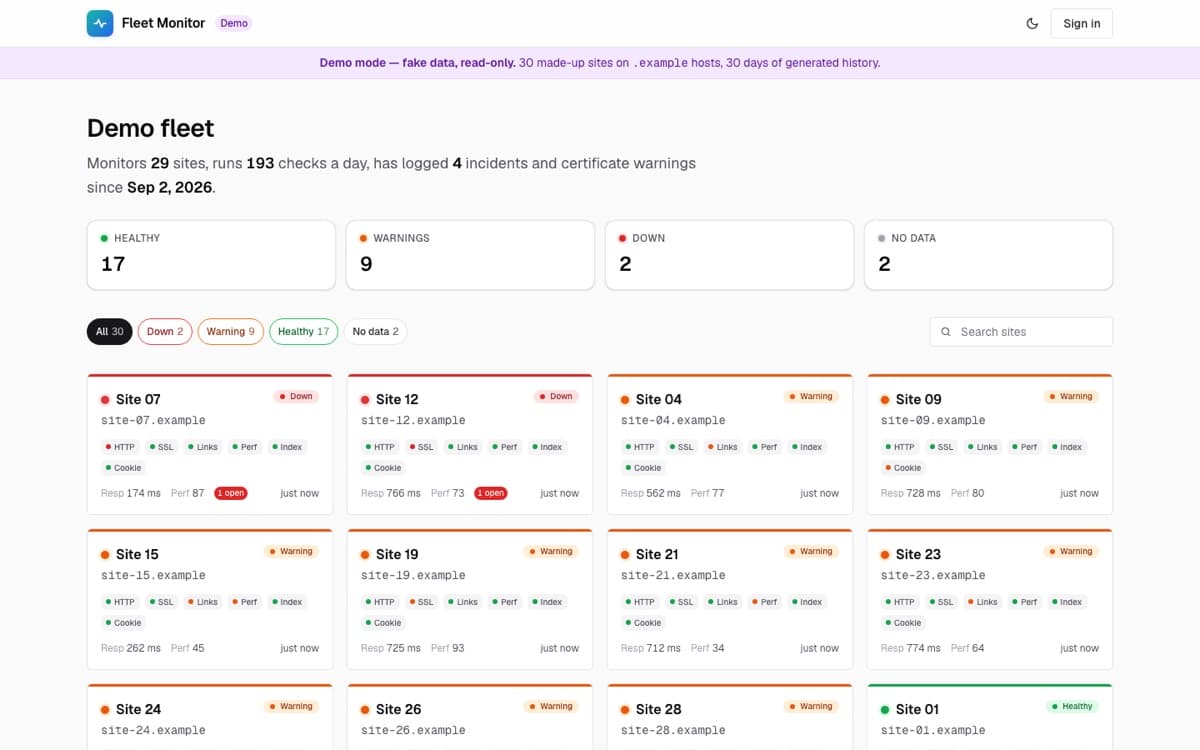Toggle dark mode moon icon
Screen dimensions: 1200x750
(x=1032, y=23)
